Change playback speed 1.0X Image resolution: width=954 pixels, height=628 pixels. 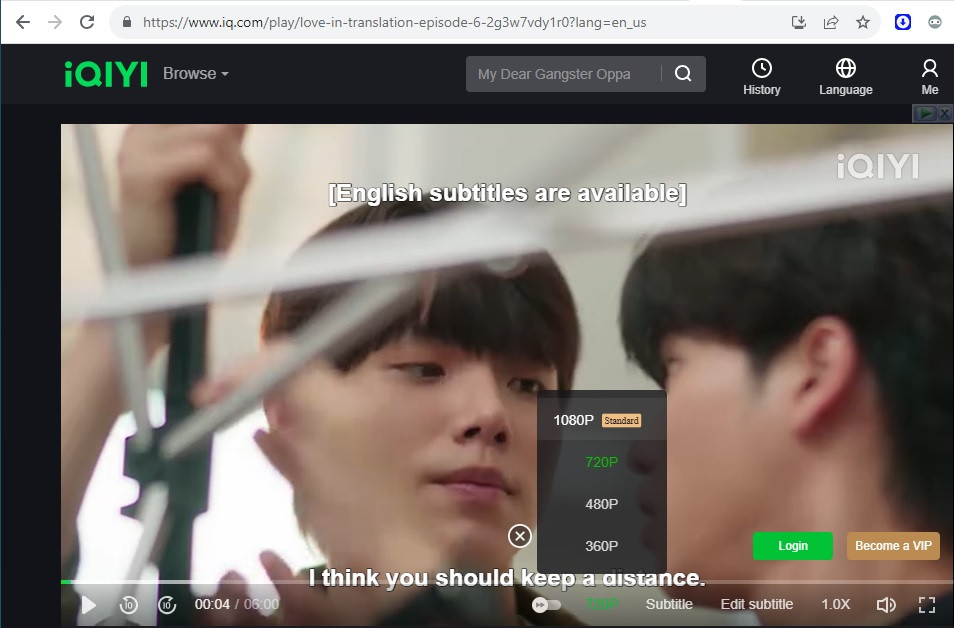tap(835, 604)
